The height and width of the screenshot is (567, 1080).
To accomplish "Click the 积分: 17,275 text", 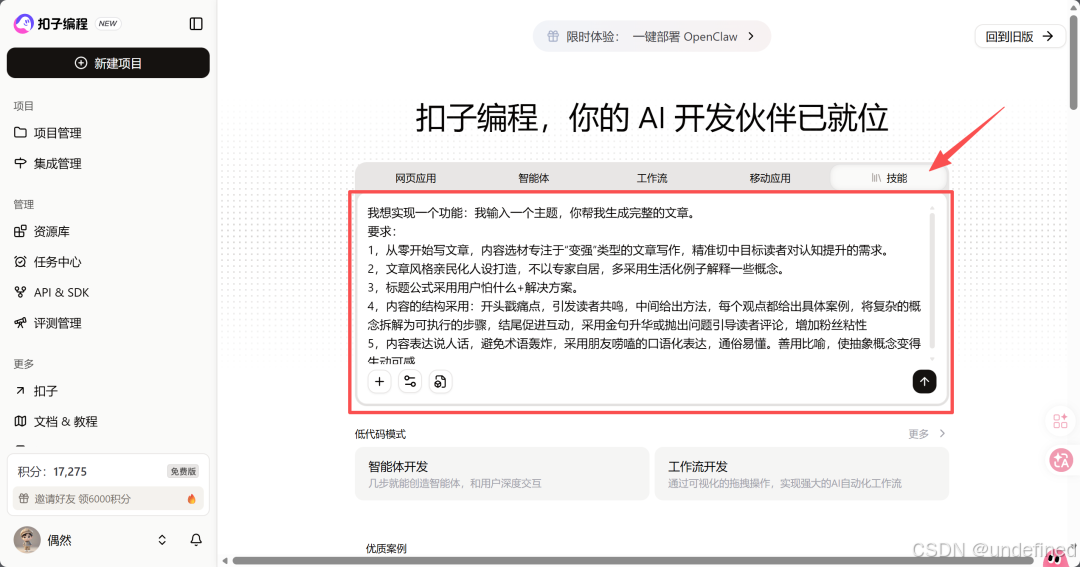I will pyautogui.click(x=52, y=472).
